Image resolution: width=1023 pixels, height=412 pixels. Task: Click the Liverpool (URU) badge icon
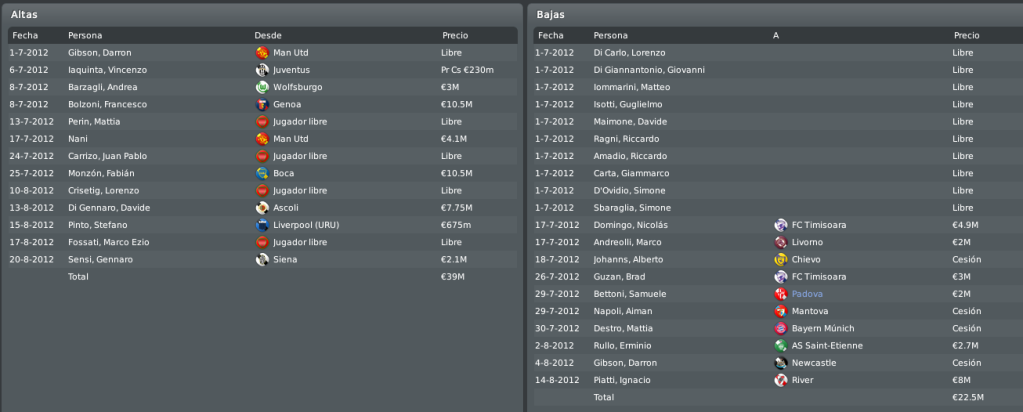click(262, 225)
